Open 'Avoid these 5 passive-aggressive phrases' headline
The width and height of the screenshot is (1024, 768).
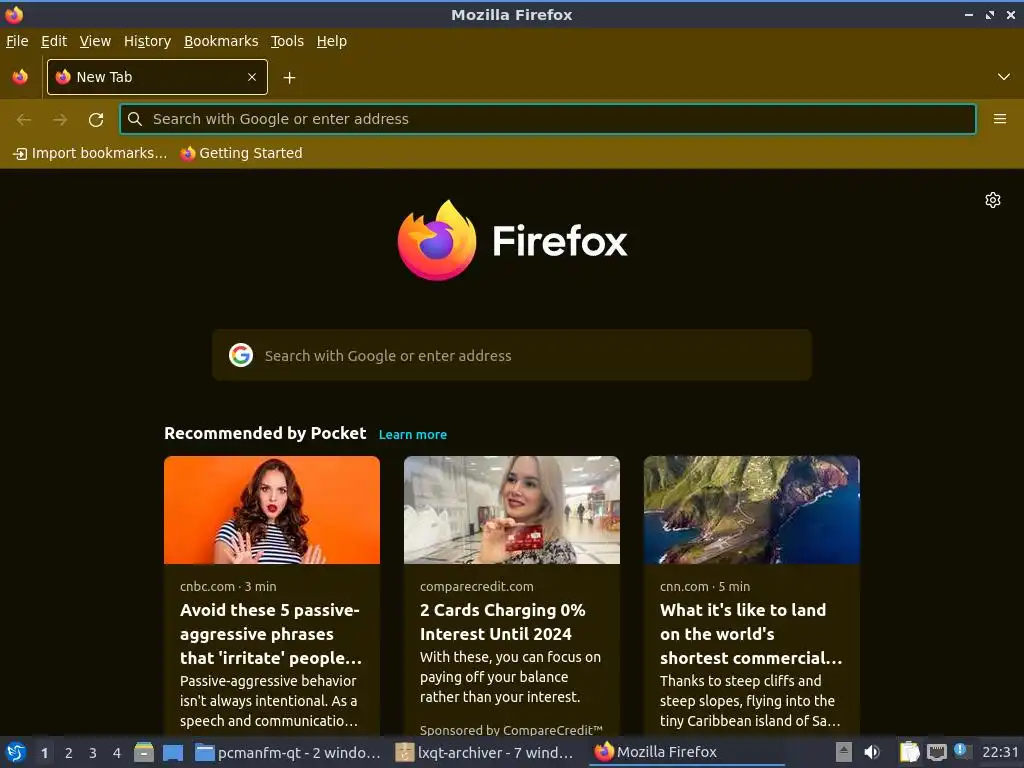(x=271, y=634)
